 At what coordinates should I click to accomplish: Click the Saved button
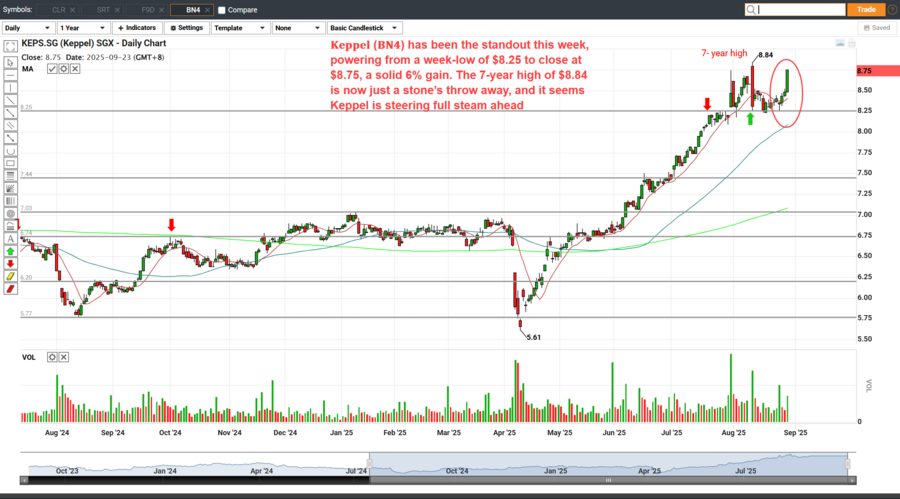(x=877, y=28)
